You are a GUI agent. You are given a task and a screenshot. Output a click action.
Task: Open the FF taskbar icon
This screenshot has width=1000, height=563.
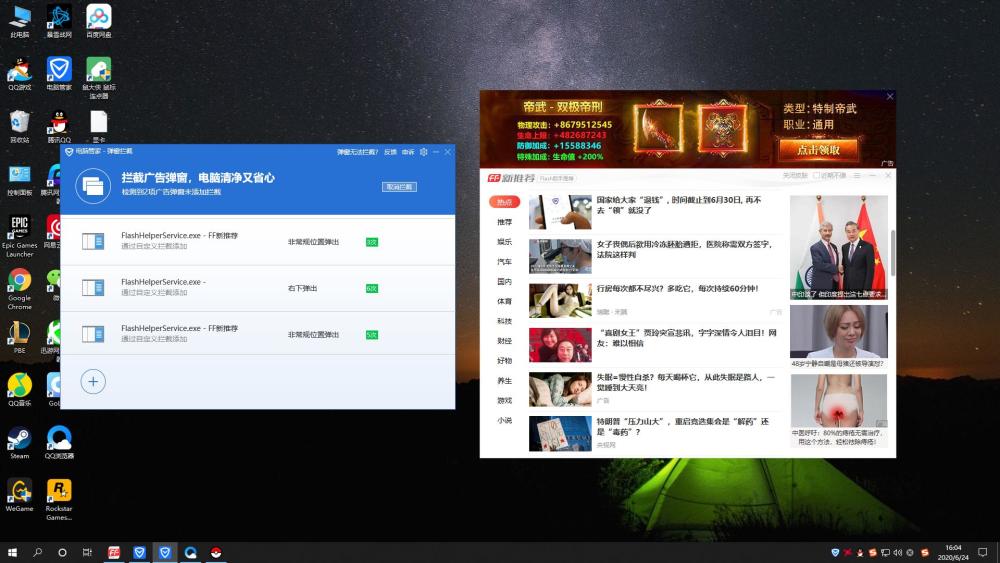(114, 552)
